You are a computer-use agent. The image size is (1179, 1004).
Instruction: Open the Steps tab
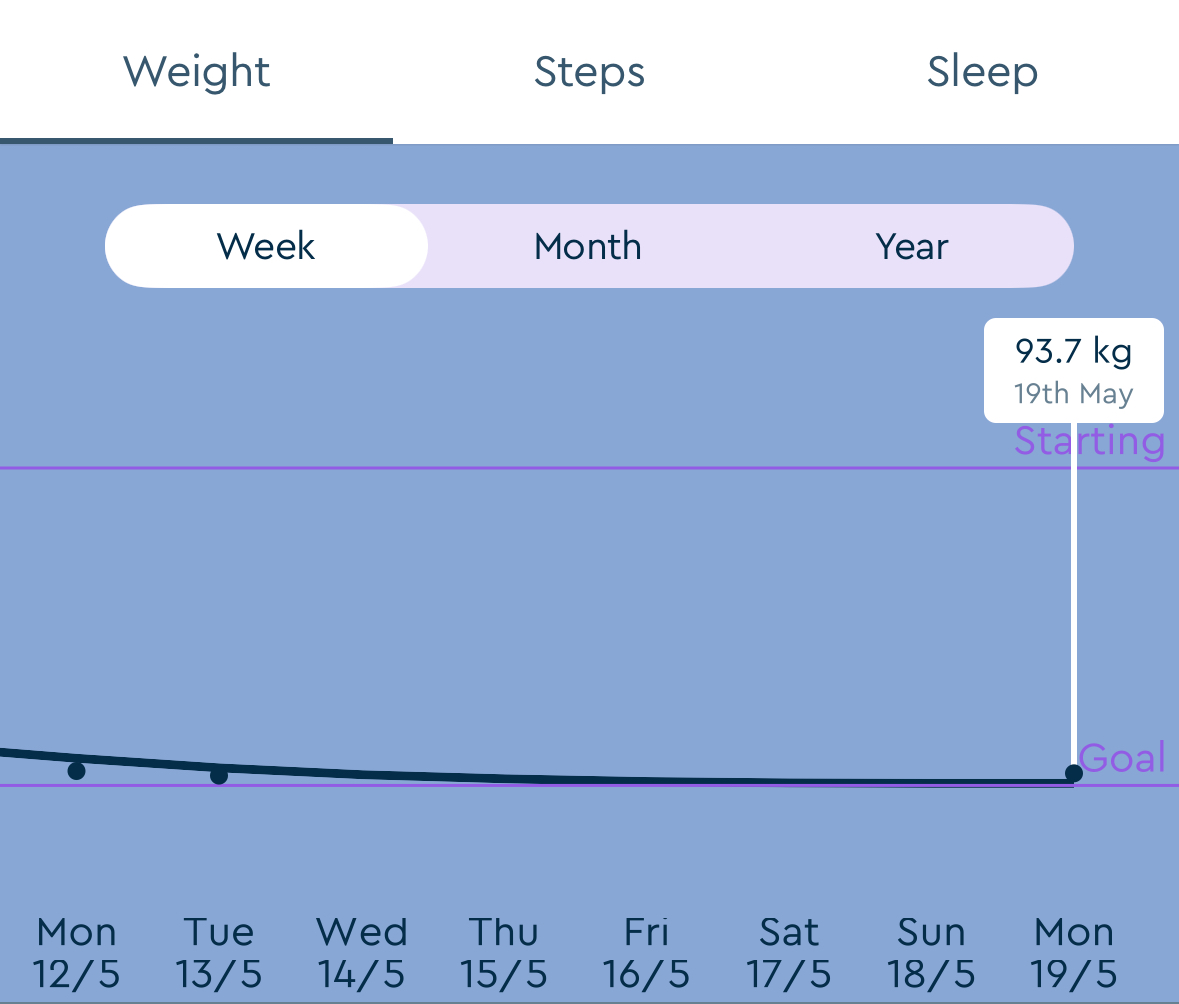tap(589, 72)
